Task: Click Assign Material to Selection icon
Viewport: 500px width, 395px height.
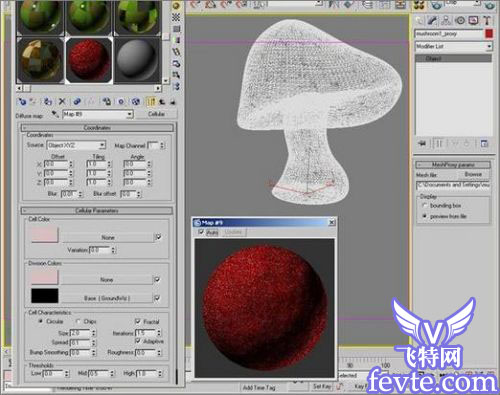Action: click(x=48, y=101)
